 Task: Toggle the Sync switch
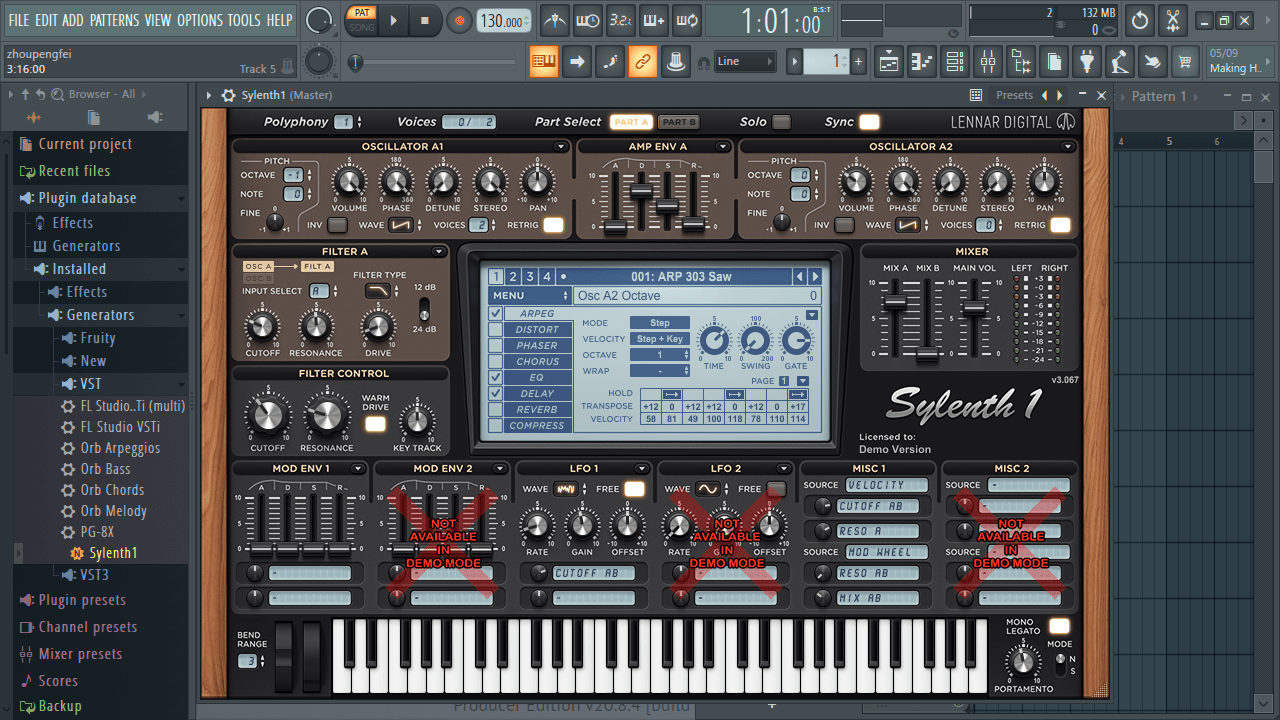point(870,122)
